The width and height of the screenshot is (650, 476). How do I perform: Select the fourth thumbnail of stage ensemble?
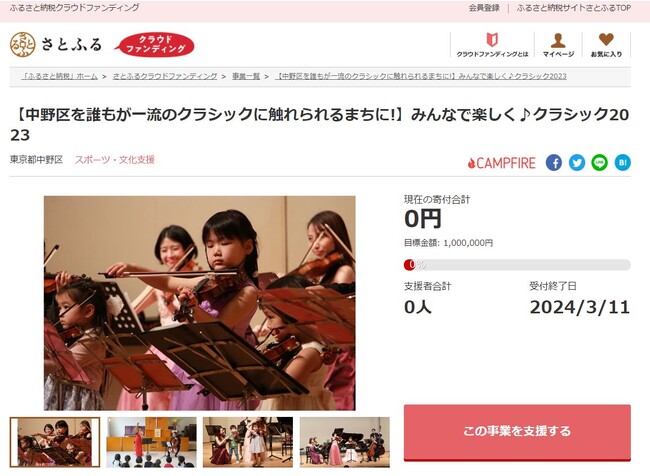click(x=344, y=442)
